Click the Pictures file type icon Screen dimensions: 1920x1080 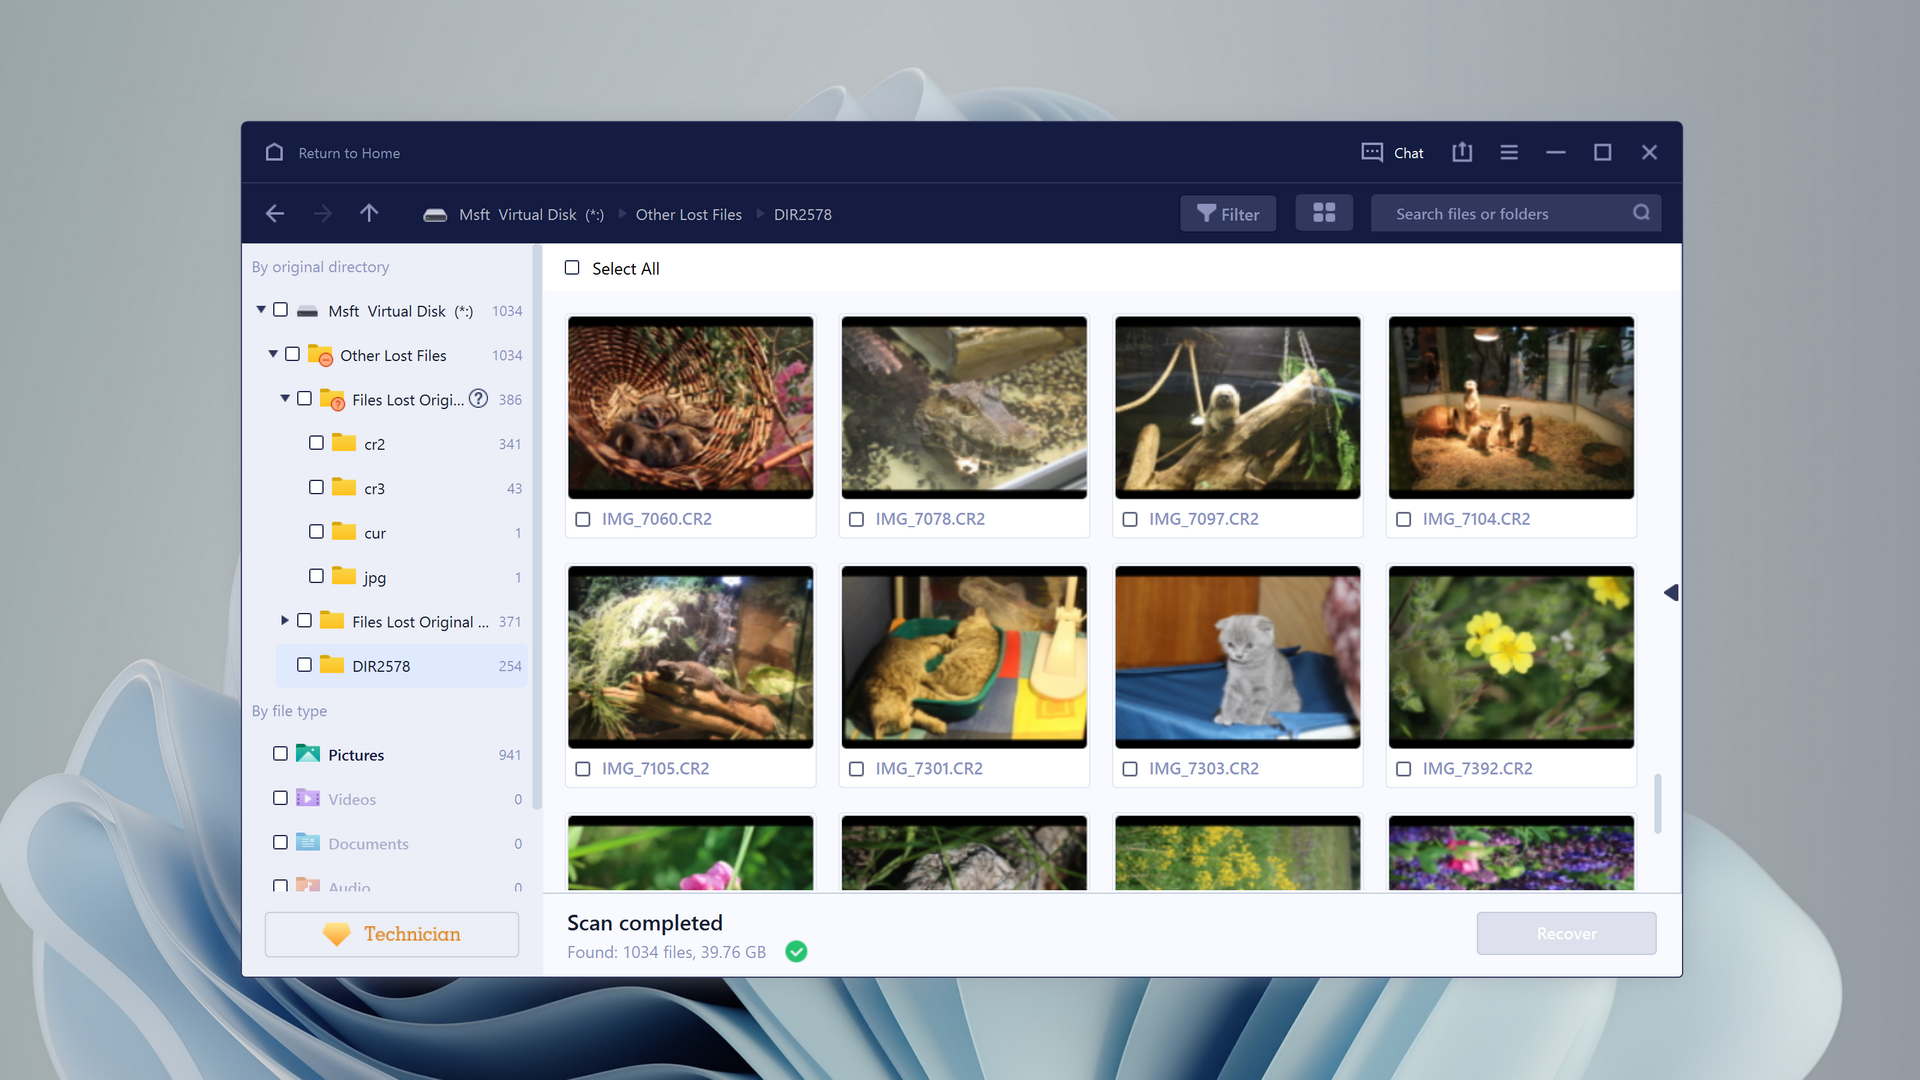click(x=308, y=754)
